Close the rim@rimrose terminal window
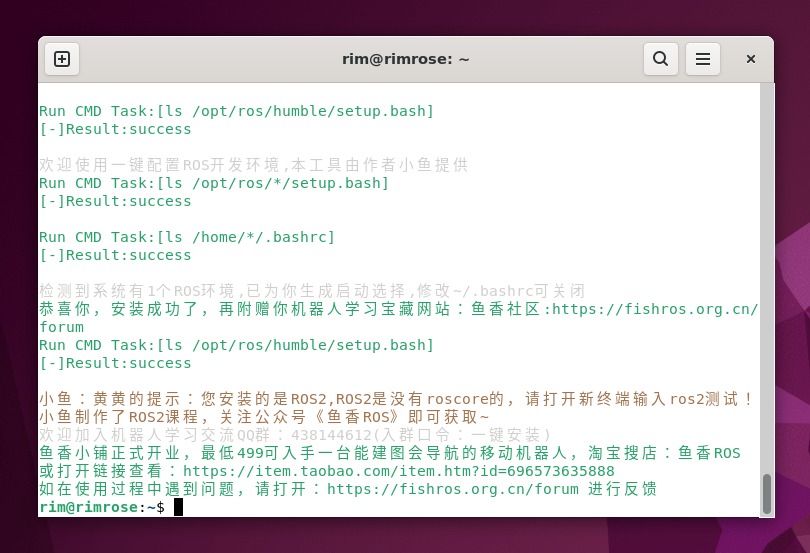 point(751,59)
